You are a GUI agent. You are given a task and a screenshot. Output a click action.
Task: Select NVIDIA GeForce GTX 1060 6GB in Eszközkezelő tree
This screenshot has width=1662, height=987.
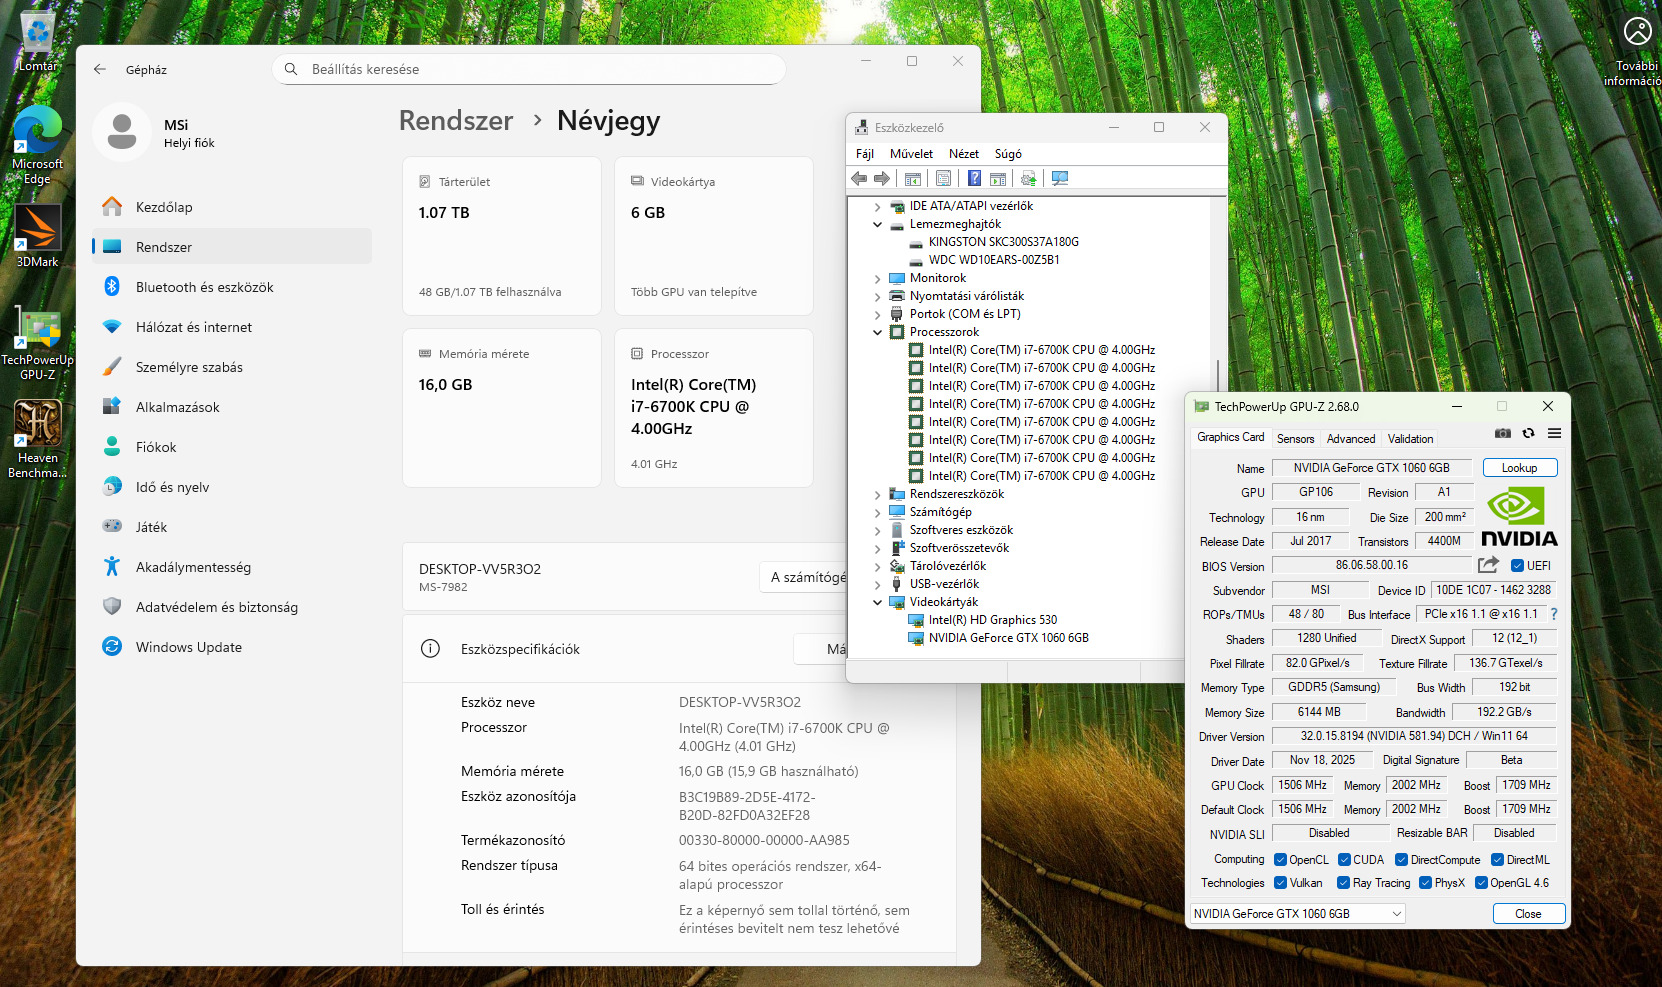click(1008, 638)
